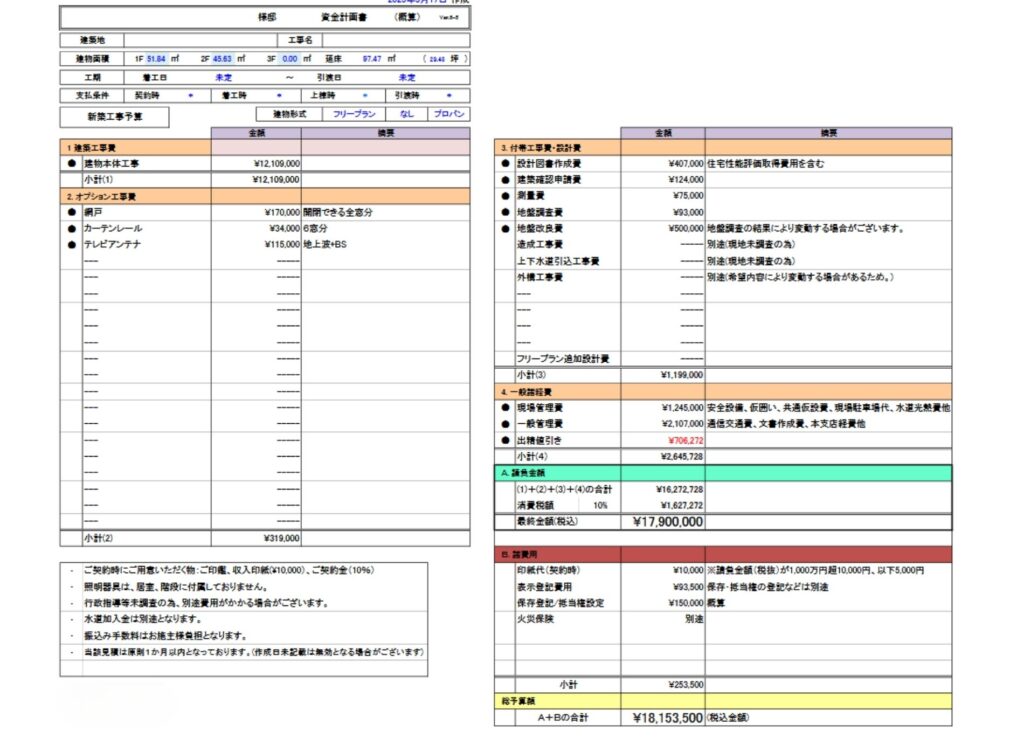Viewport: 1024px width, 744px height.
Task: Click the note about 振込み手数料
Action: coord(165,636)
